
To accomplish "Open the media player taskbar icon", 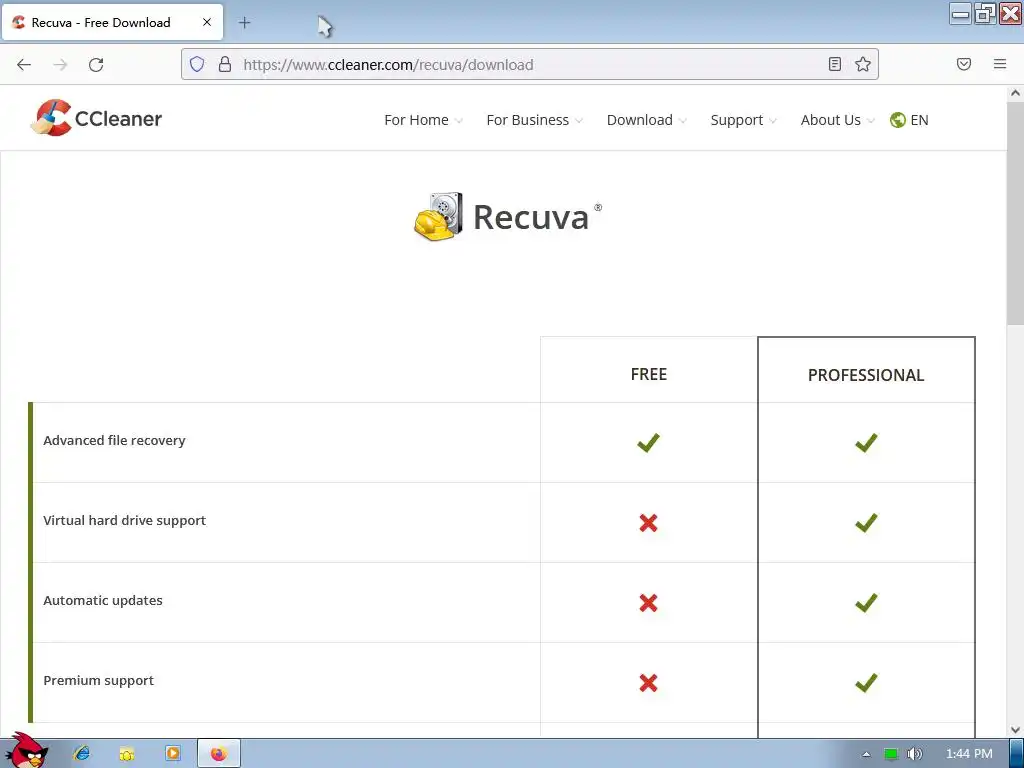I will tap(172, 754).
